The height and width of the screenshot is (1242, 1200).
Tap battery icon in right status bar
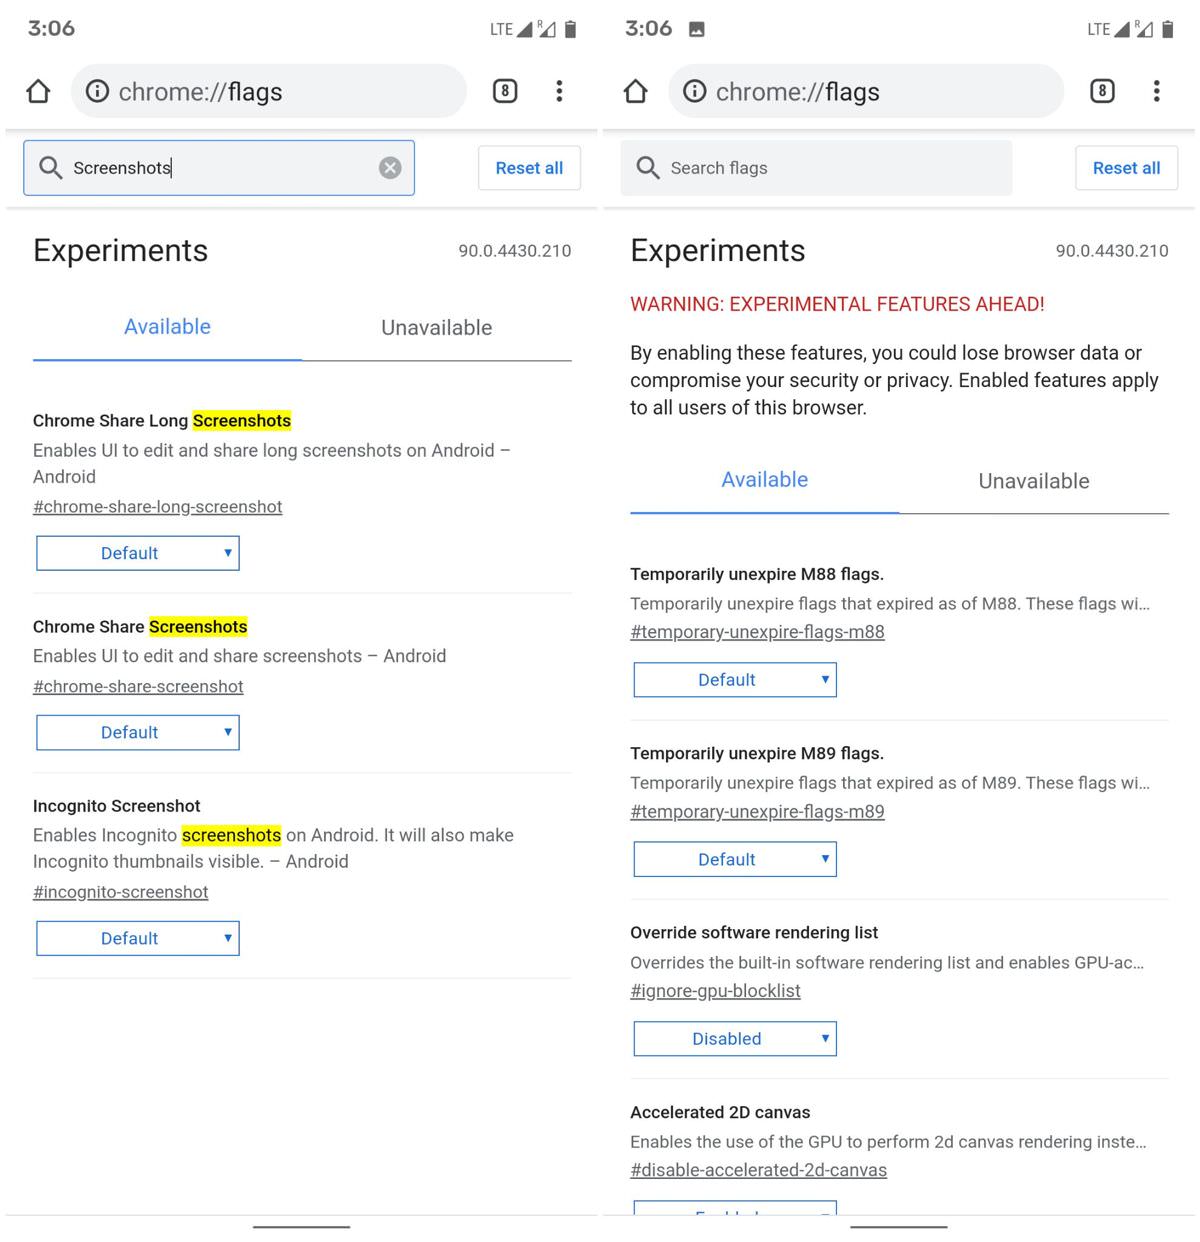click(1167, 29)
